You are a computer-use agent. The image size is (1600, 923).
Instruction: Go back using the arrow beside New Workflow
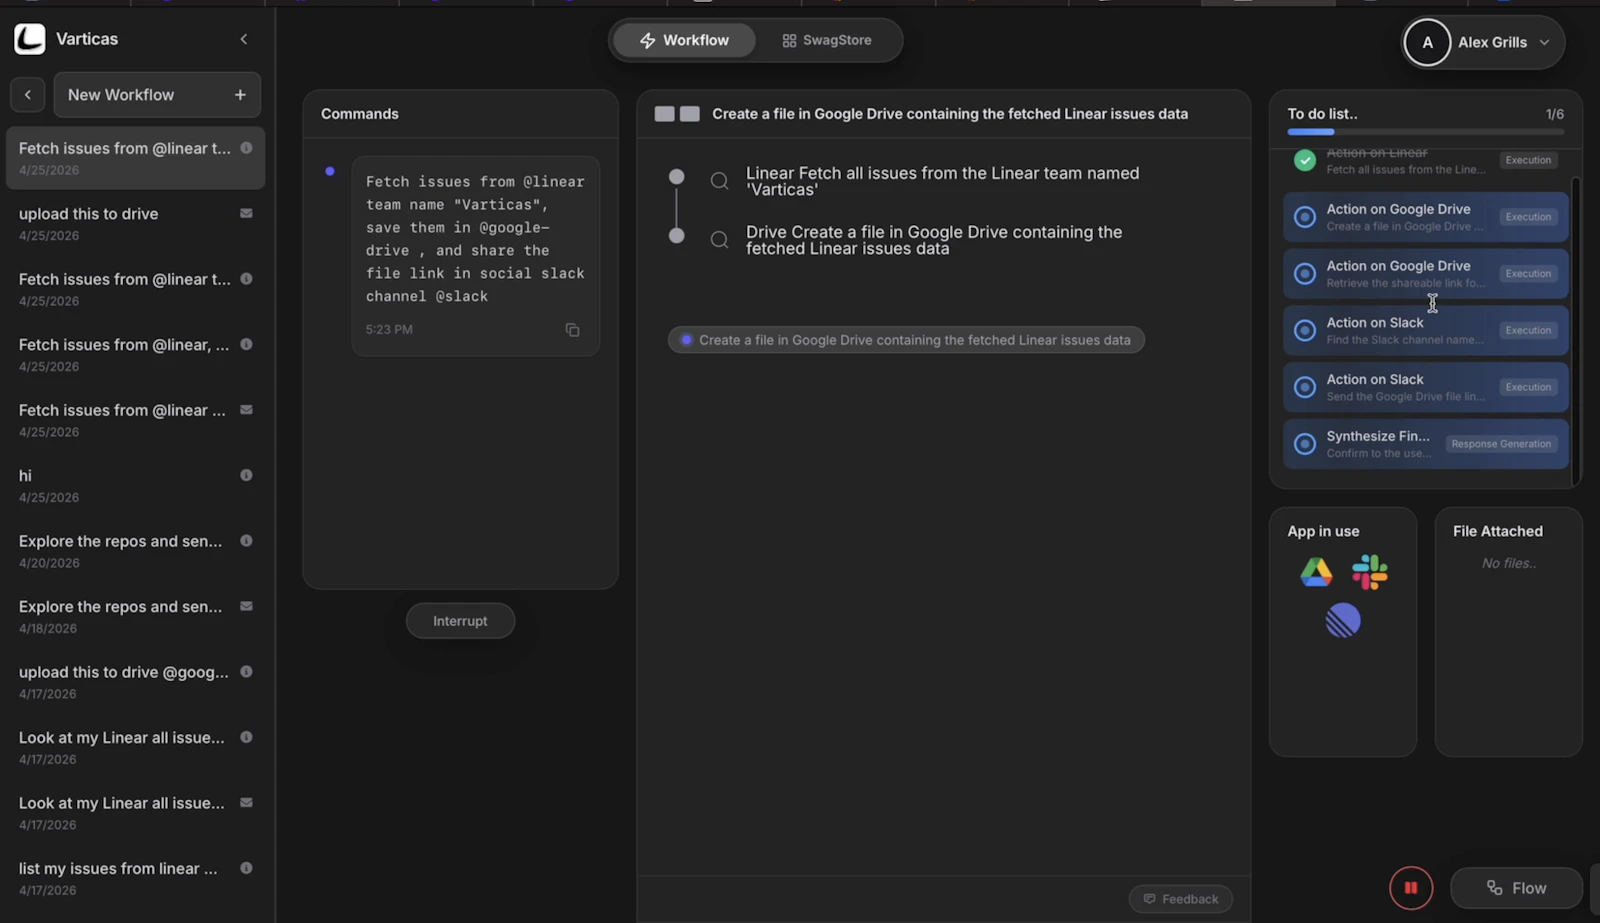pyautogui.click(x=28, y=95)
